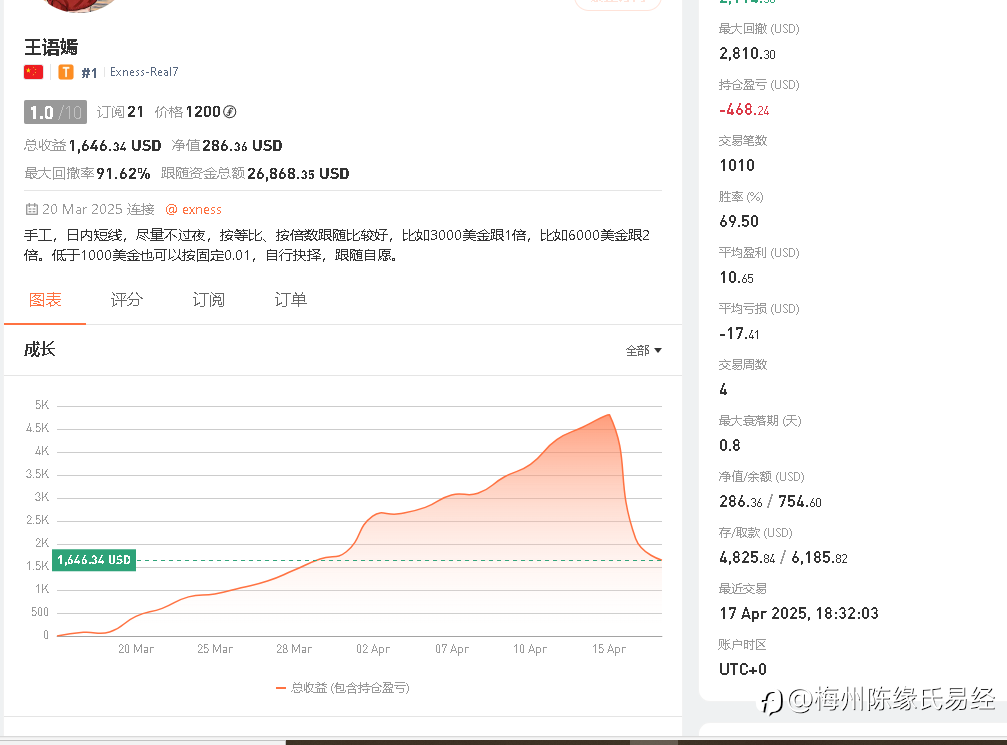Open the 图表 chart tab
1007x745 pixels.
(x=45, y=300)
